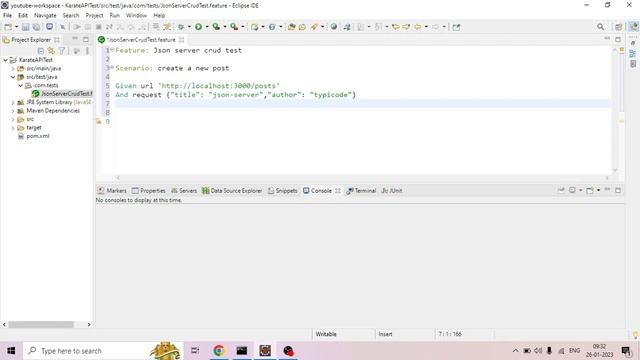Open the Help menu

159,15
